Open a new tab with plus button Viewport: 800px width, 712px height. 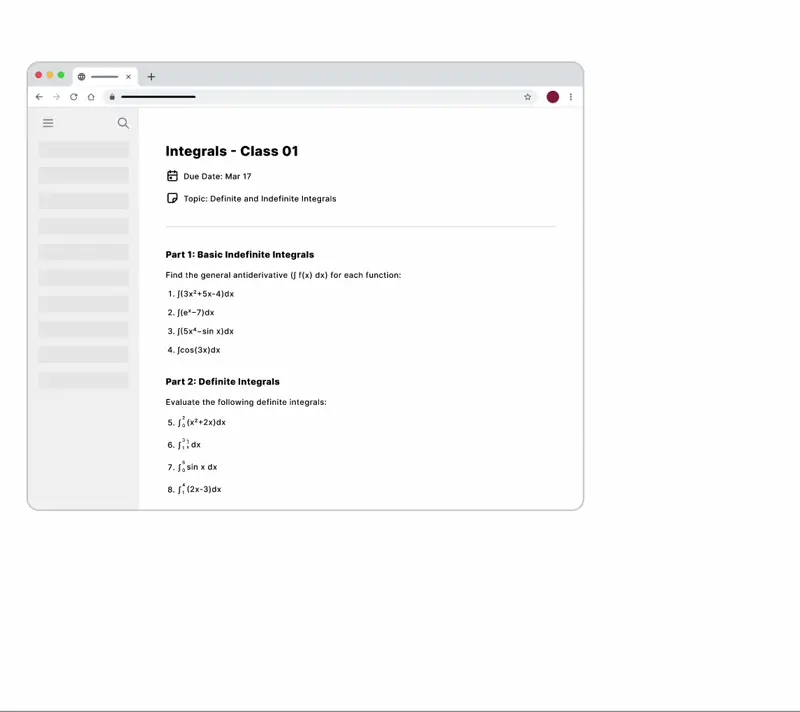point(151,77)
